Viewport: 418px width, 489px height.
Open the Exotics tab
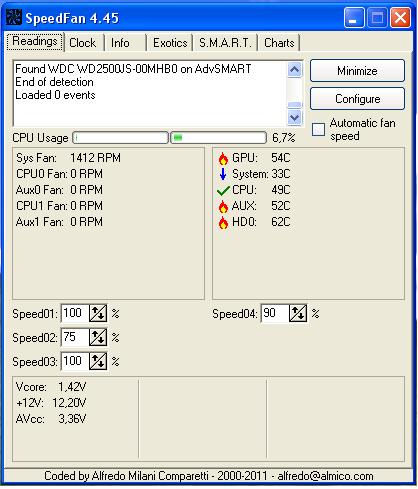[x=170, y=43]
